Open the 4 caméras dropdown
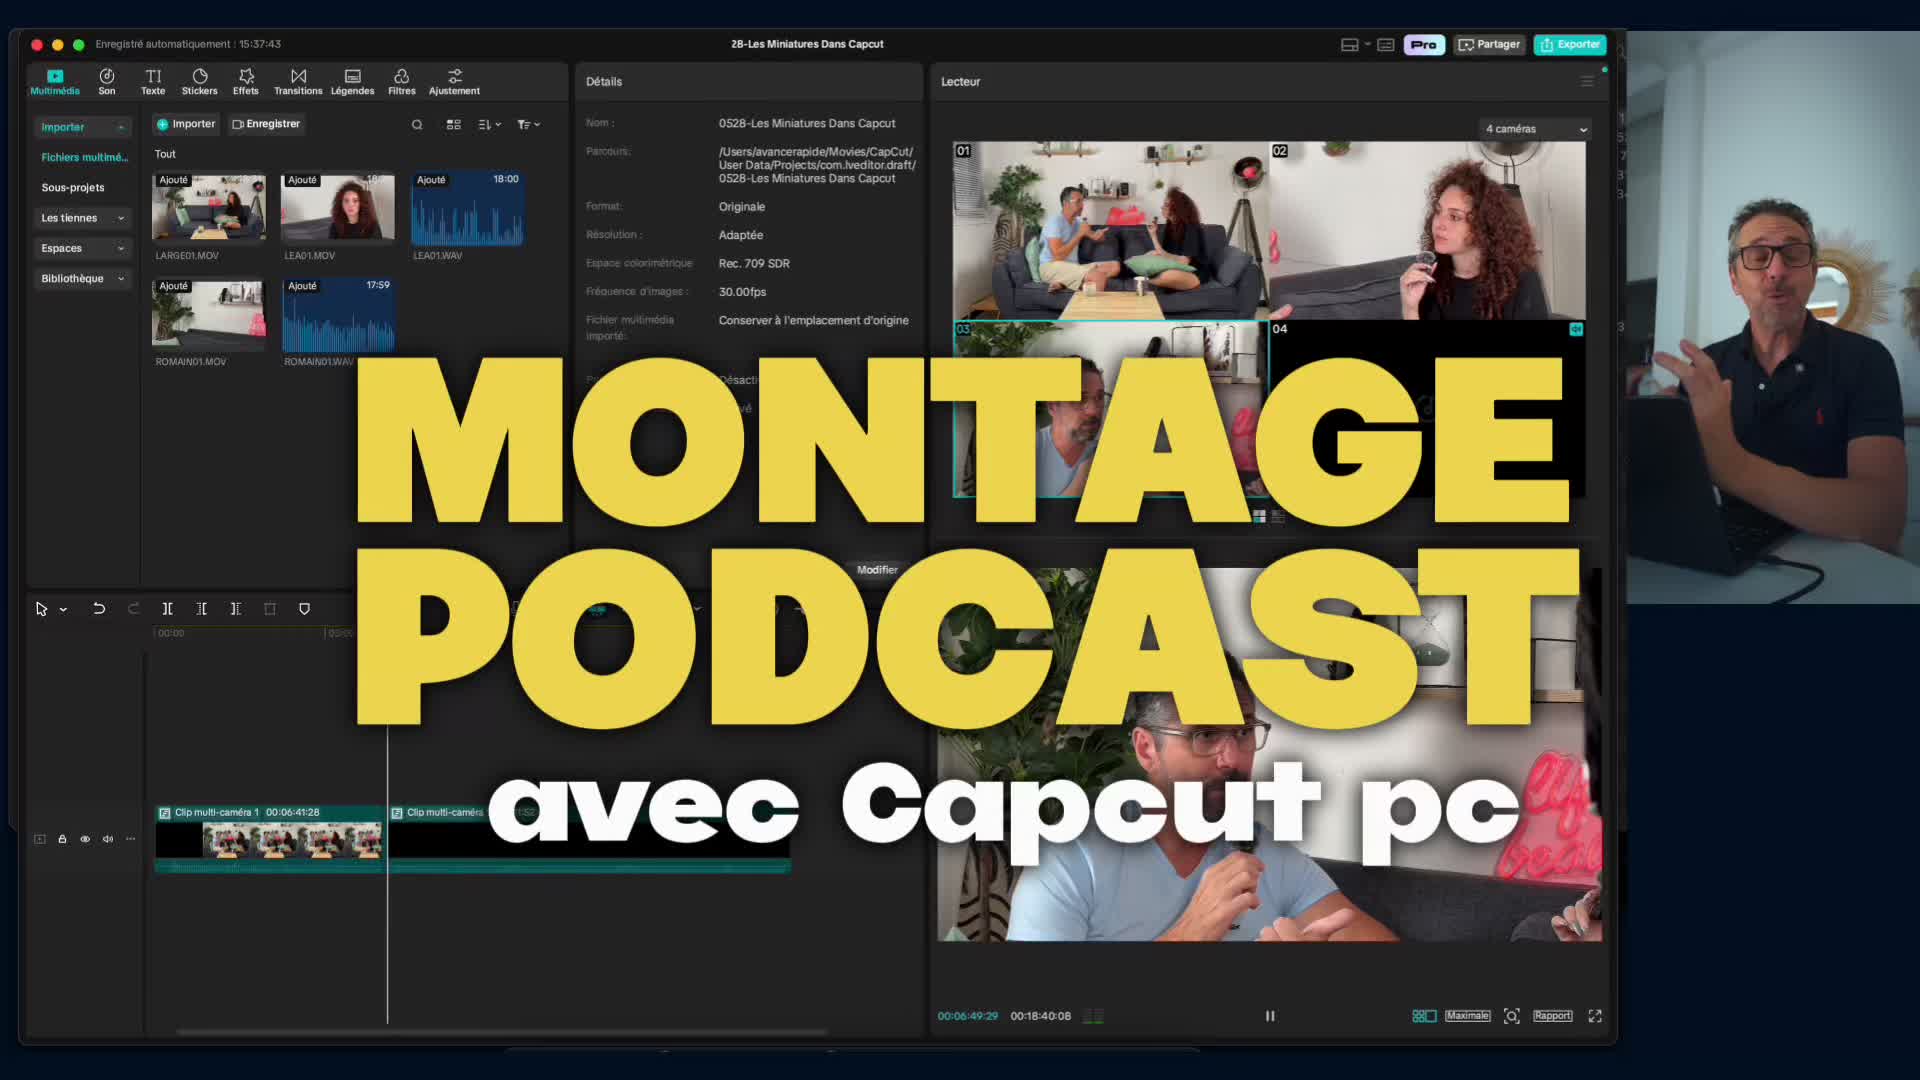 click(1536, 129)
